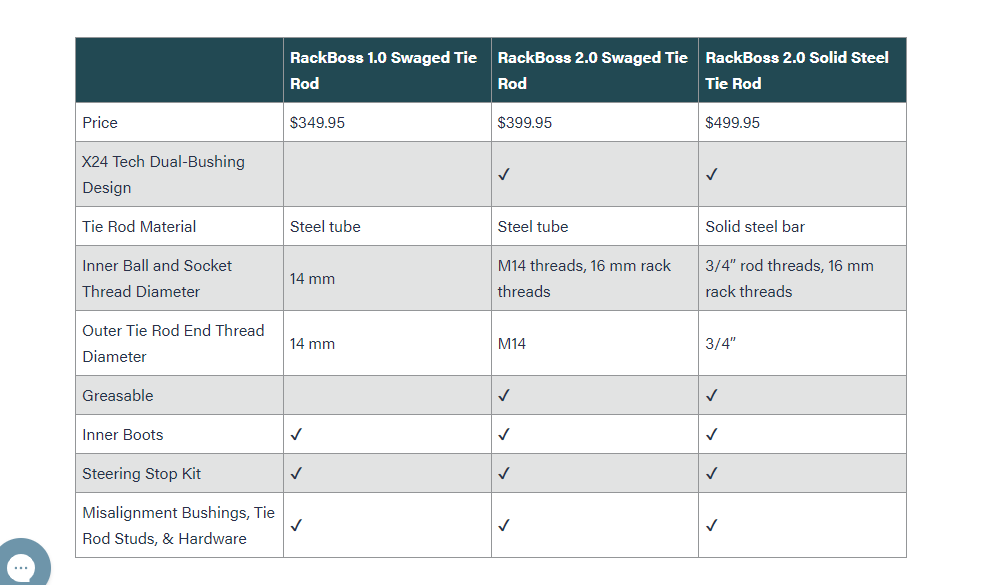997x585 pixels.
Task: Click Misalignment Bushings checkmark for Solid Steel
Action: point(712,525)
